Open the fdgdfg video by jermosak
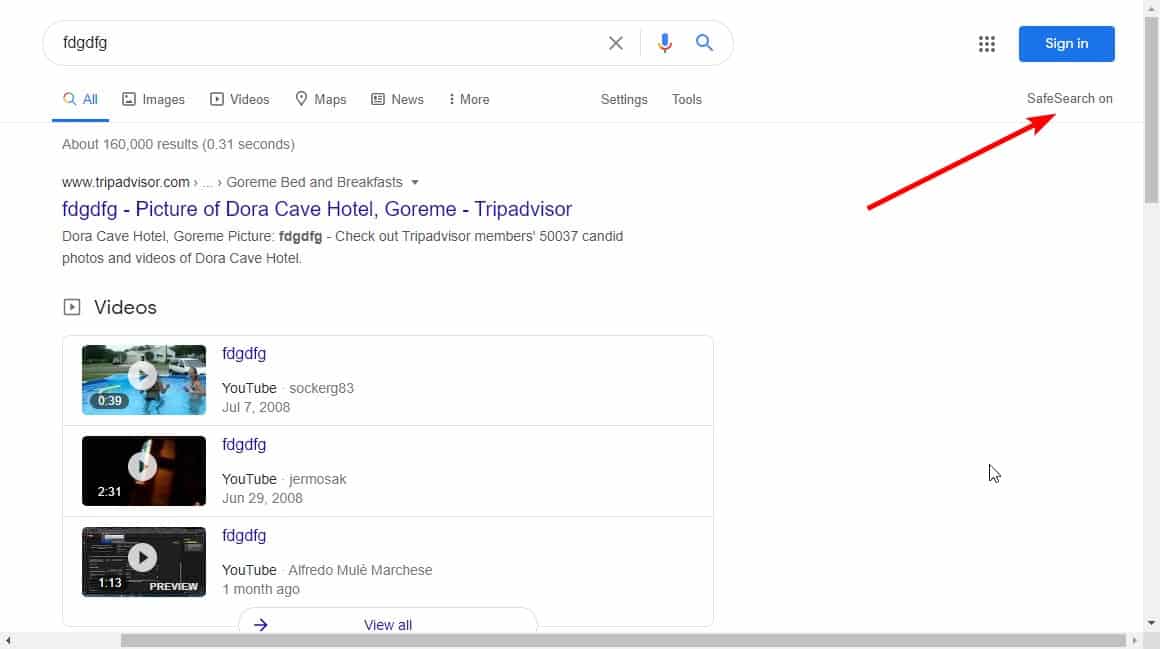1160x649 pixels. (x=244, y=445)
